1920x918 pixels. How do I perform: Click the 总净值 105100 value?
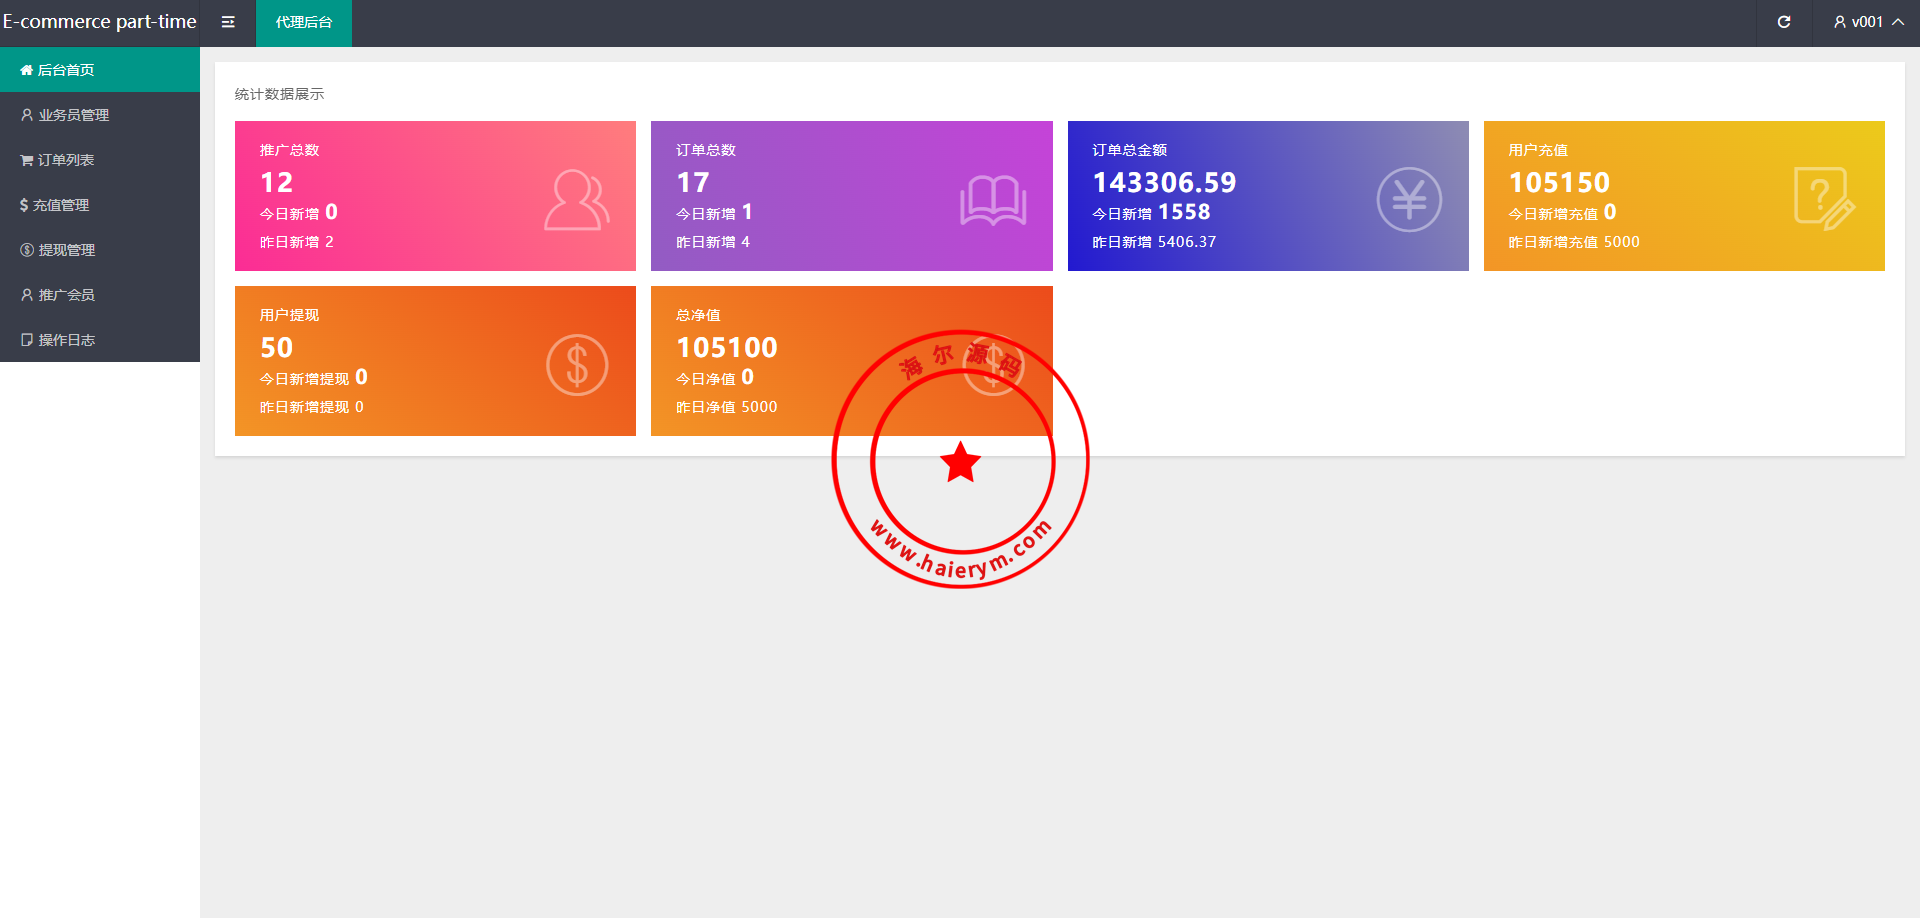(727, 348)
